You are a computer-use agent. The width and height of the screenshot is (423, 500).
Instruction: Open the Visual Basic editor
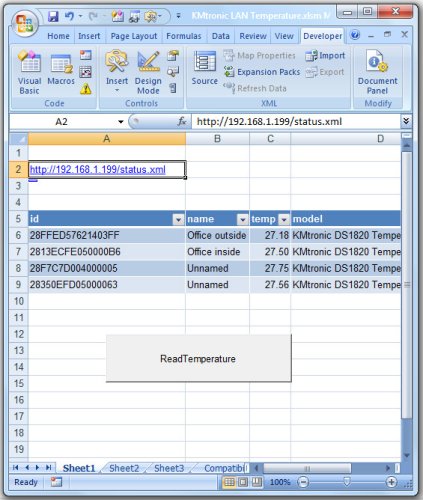[29, 72]
